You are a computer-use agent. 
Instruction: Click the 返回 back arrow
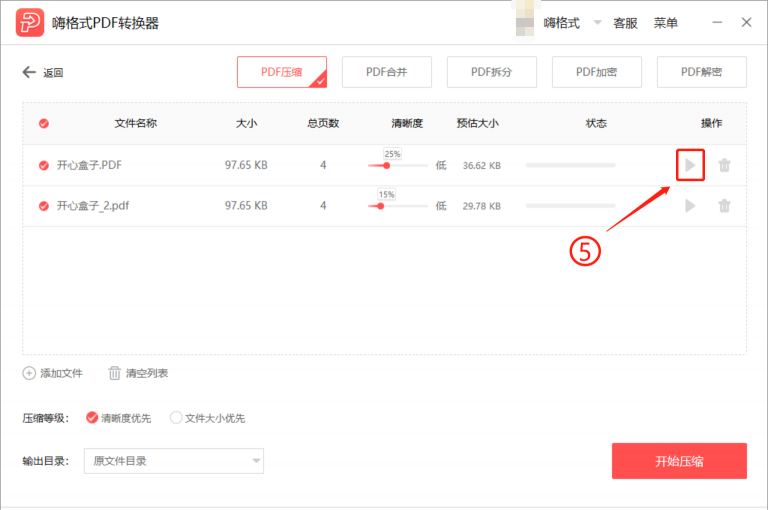point(29,73)
